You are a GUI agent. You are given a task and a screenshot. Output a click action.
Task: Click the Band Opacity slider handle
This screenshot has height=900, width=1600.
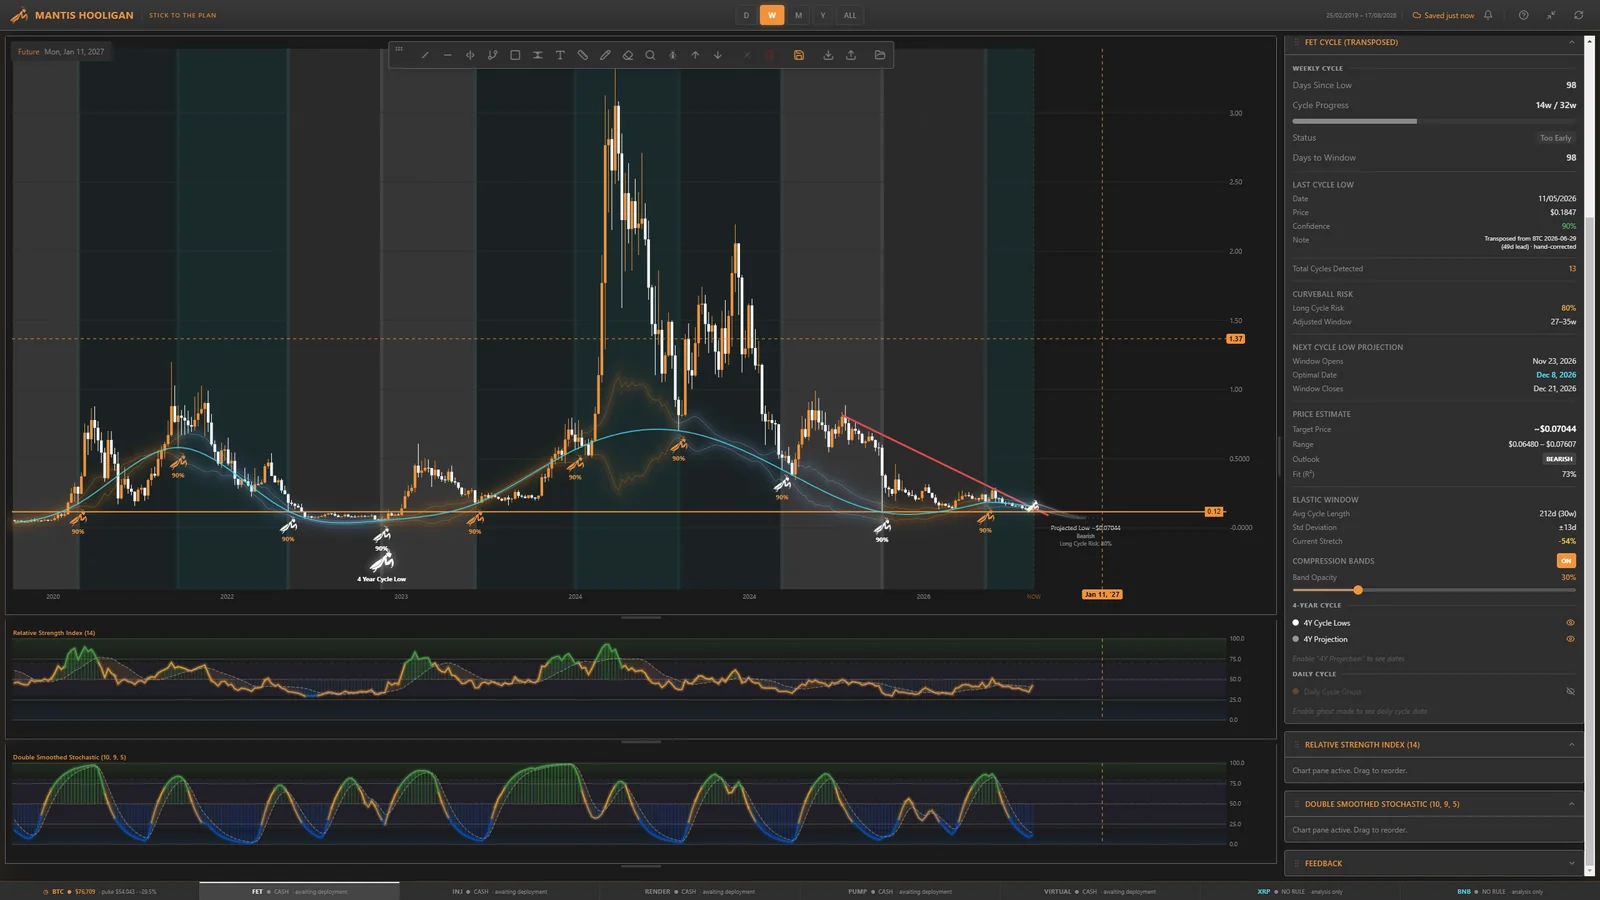[1358, 590]
